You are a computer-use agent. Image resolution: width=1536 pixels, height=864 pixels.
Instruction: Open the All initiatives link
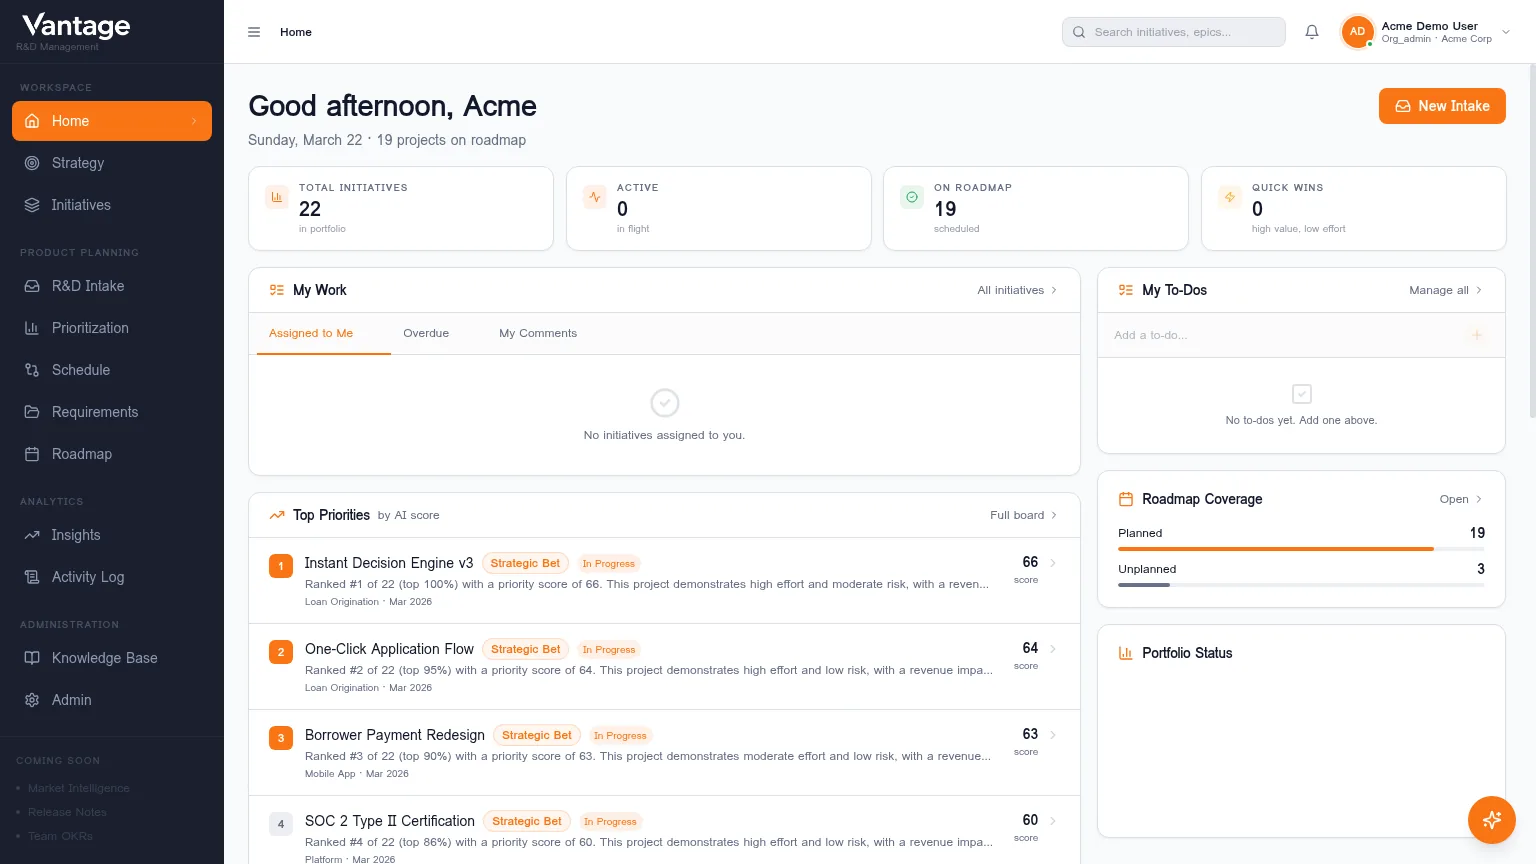click(x=1017, y=290)
